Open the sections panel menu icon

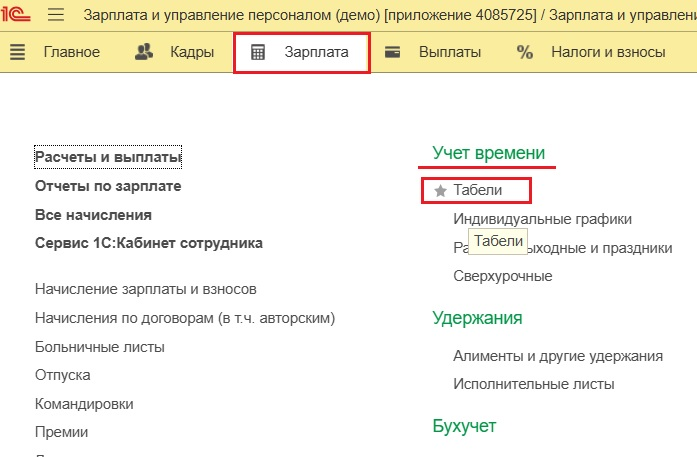tap(18, 52)
